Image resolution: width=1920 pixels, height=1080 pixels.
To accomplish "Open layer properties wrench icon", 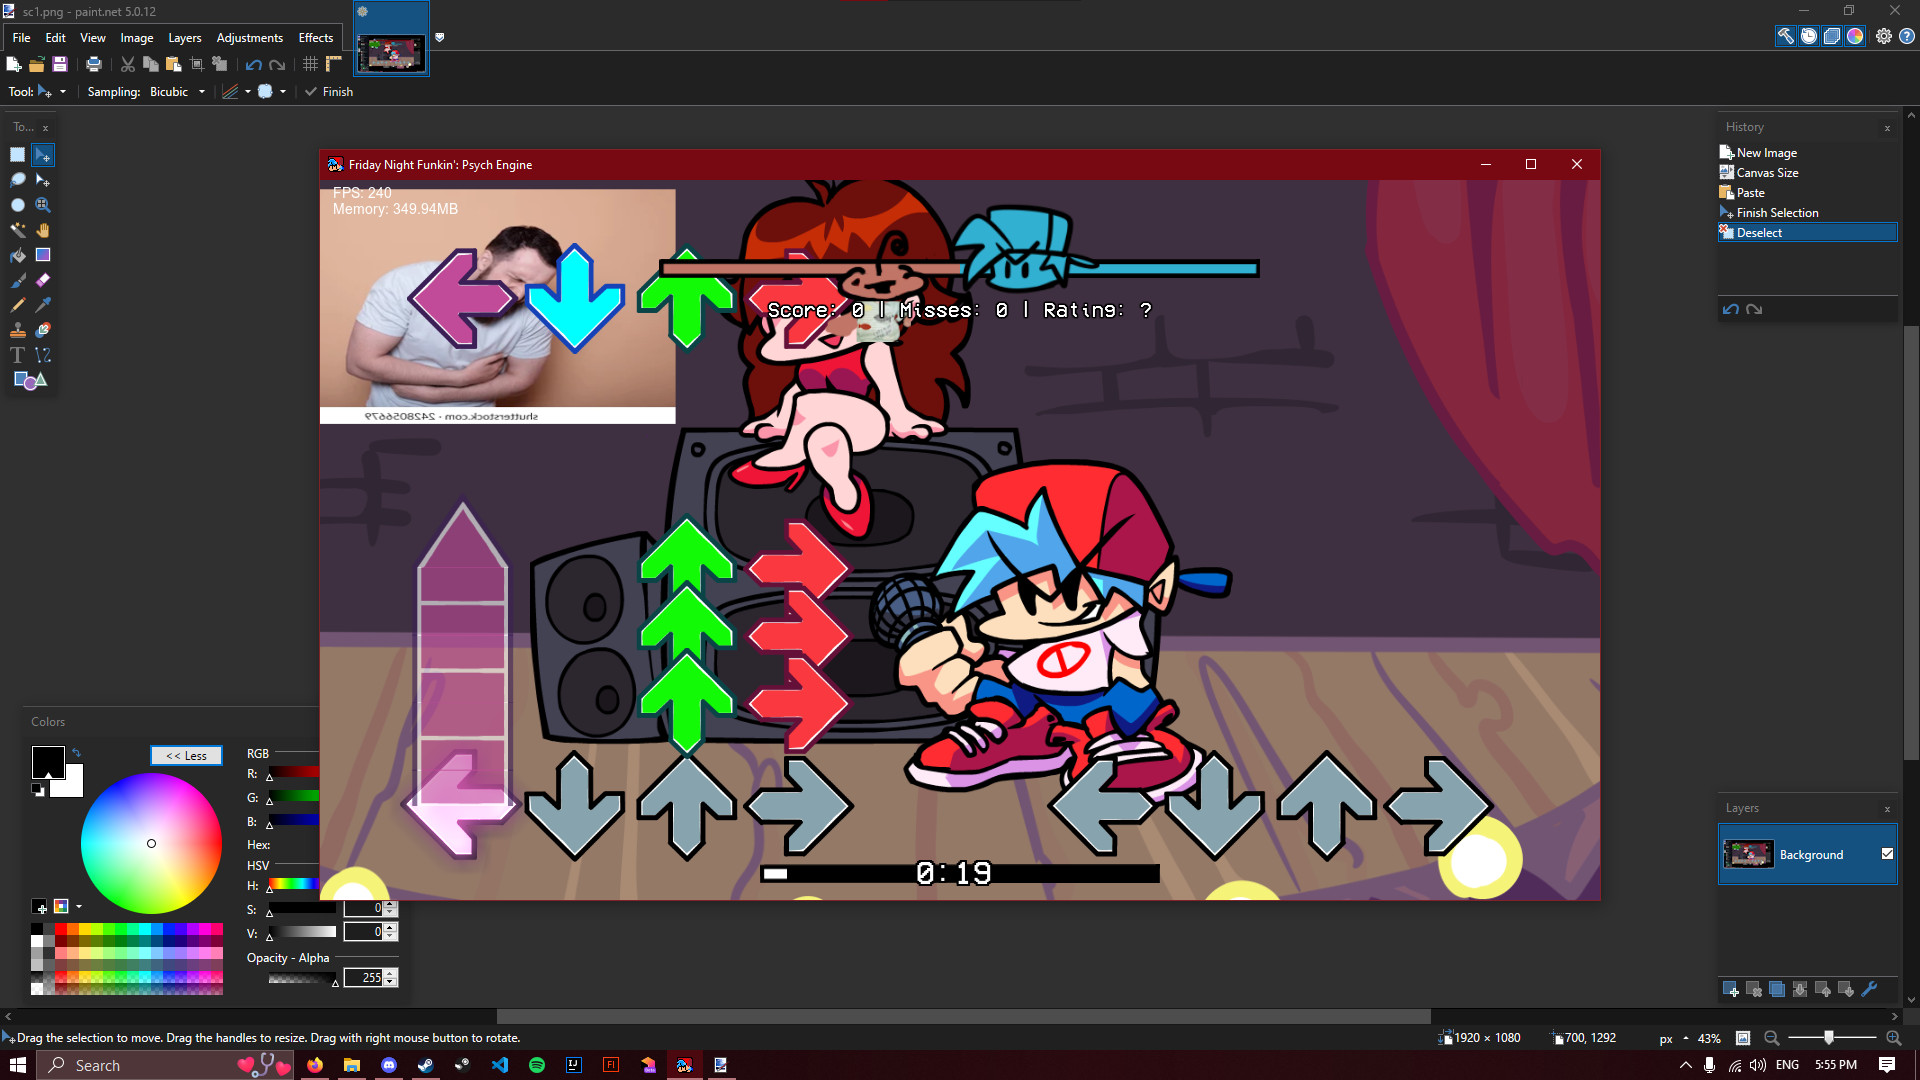I will tap(1869, 990).
